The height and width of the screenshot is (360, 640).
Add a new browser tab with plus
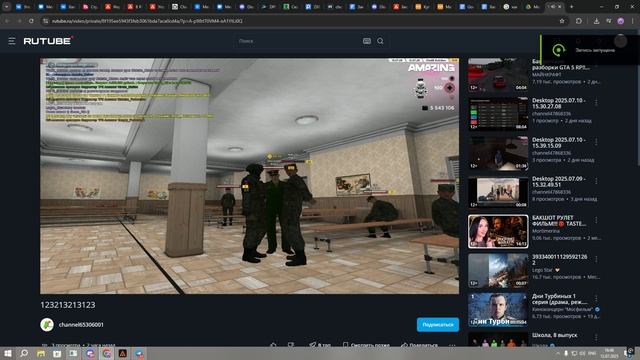[571, 7]
